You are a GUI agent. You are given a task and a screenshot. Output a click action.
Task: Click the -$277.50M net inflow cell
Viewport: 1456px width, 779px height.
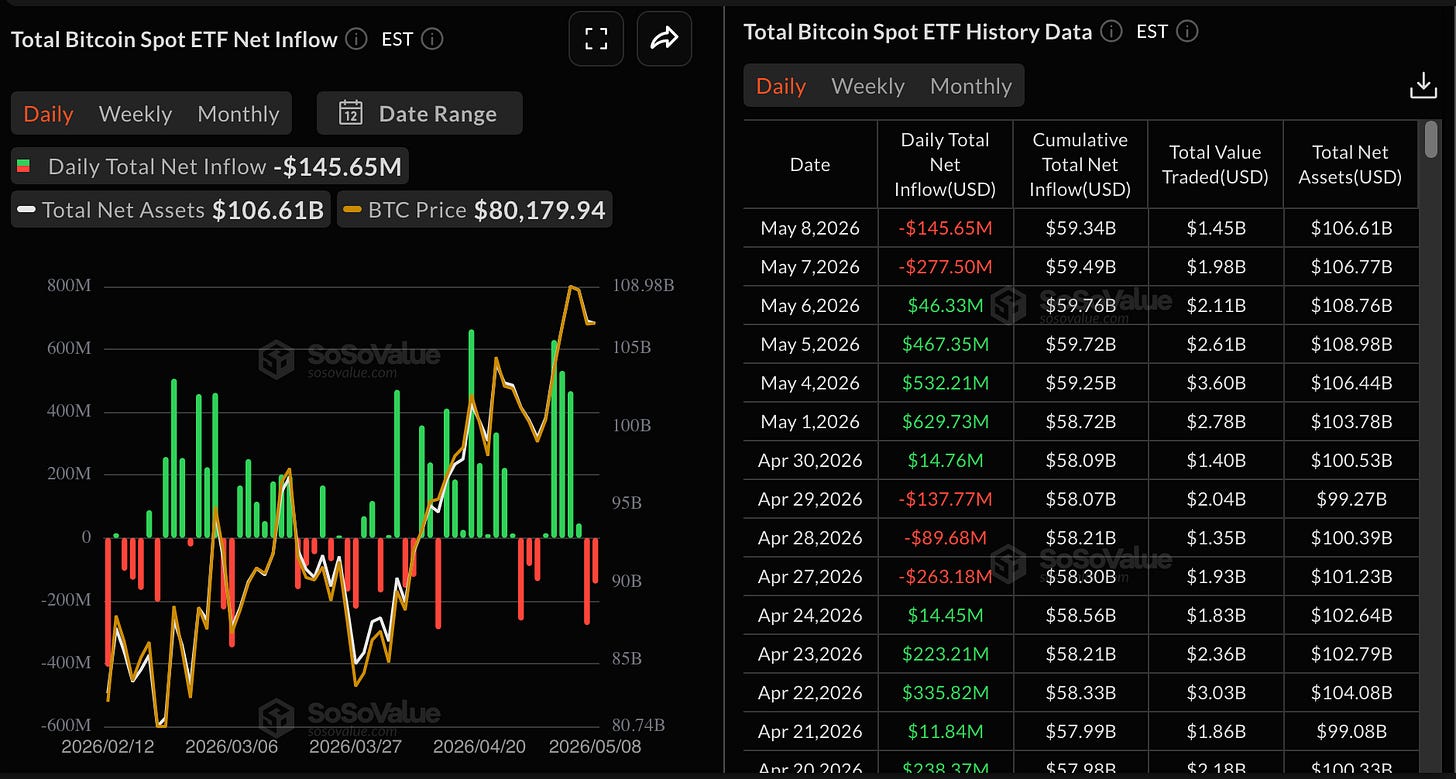point(945,267)
